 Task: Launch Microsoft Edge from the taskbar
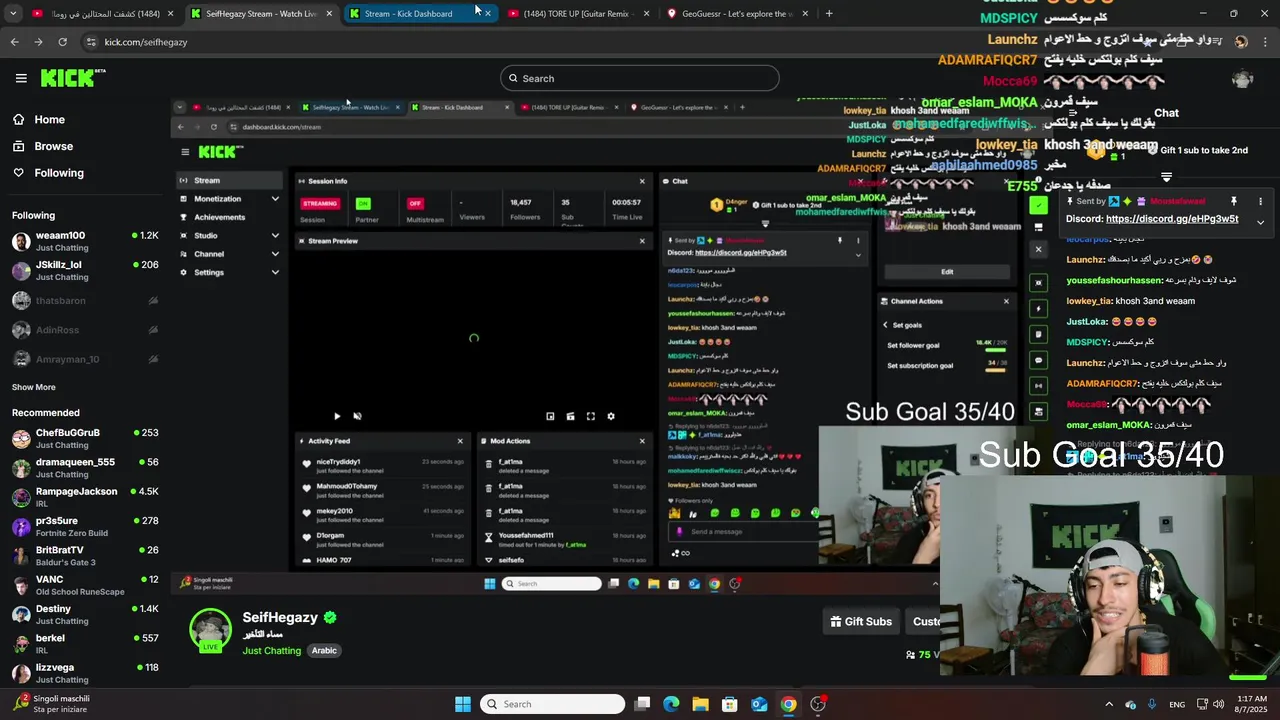click(671, 704)
